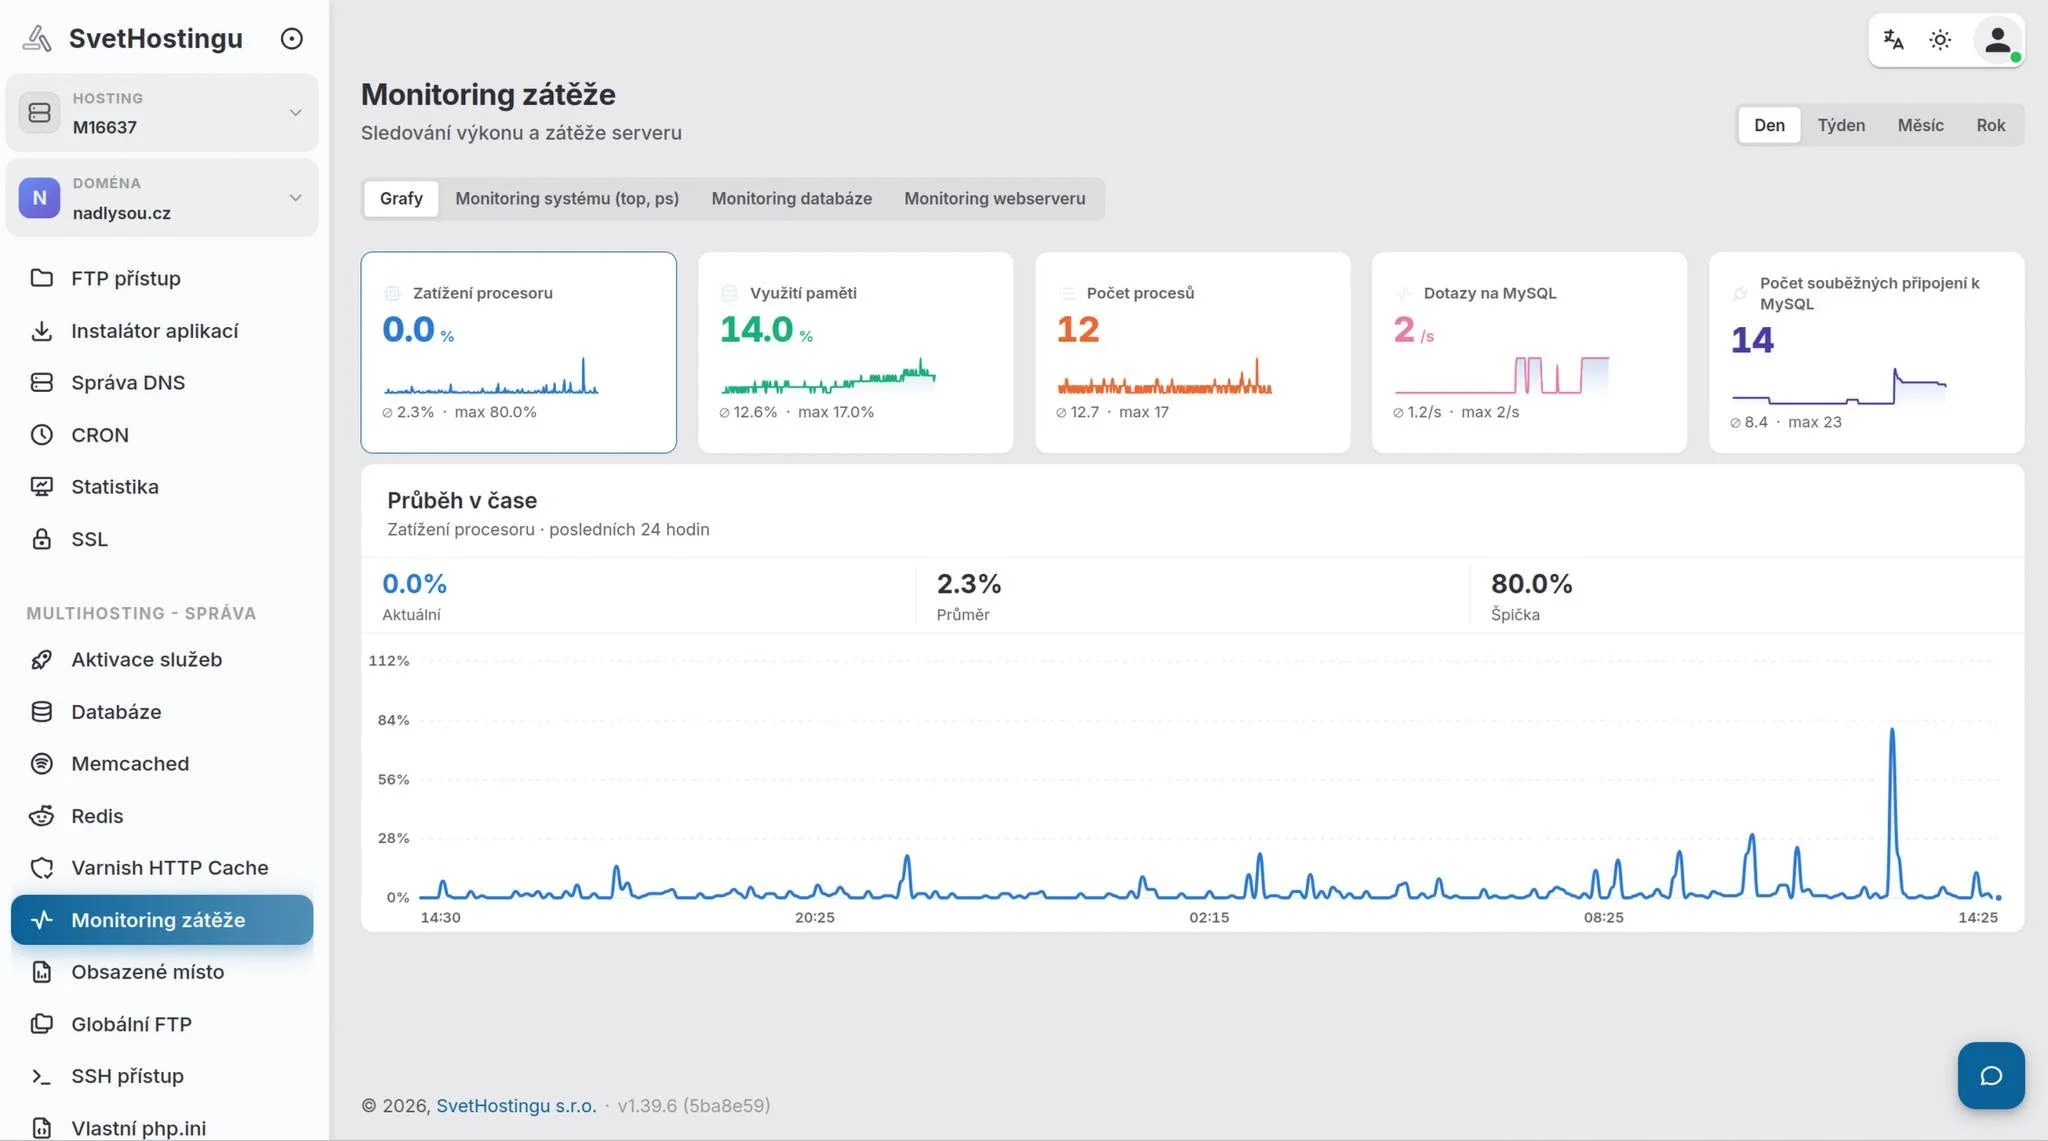Select the Den time range

click(1769, 125)
